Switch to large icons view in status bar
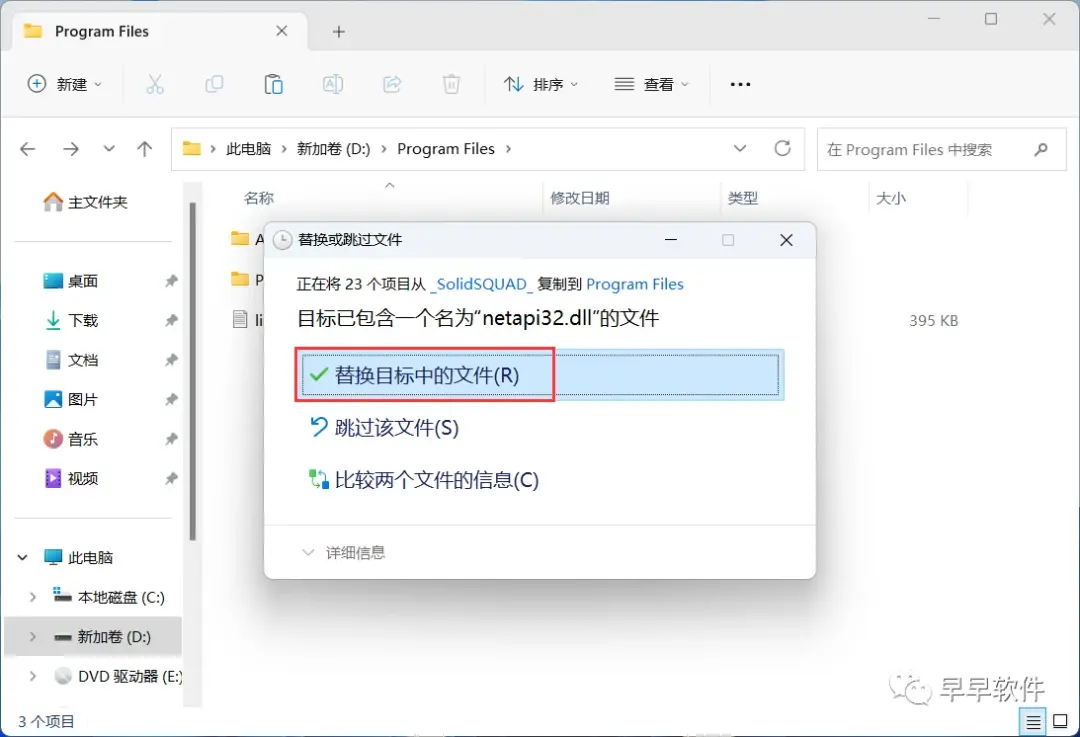This screenshot has height=737, width=1080. [x=1061, y=721]
